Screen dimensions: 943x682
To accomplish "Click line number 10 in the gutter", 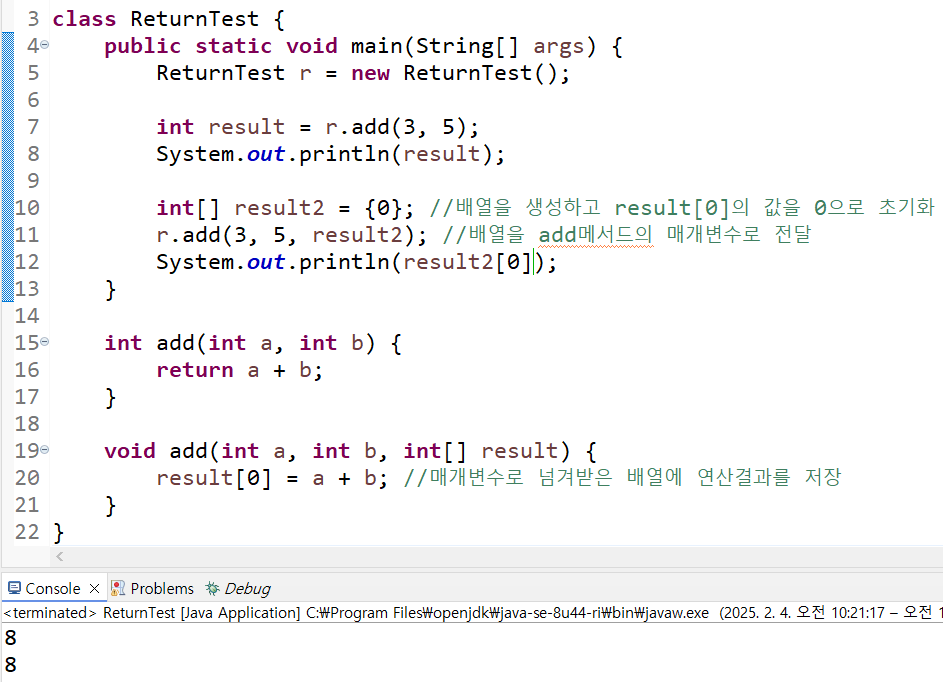I will (x=27, y=208).
